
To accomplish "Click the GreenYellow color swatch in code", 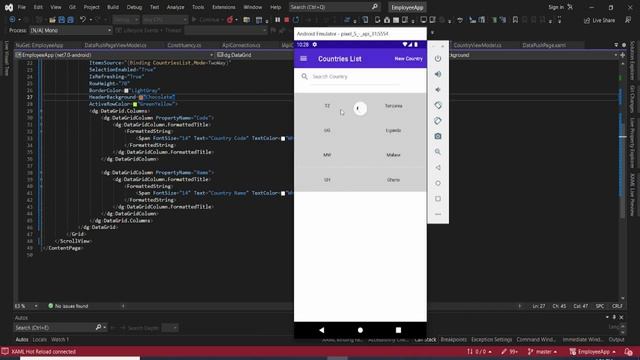I will (135, 104).
